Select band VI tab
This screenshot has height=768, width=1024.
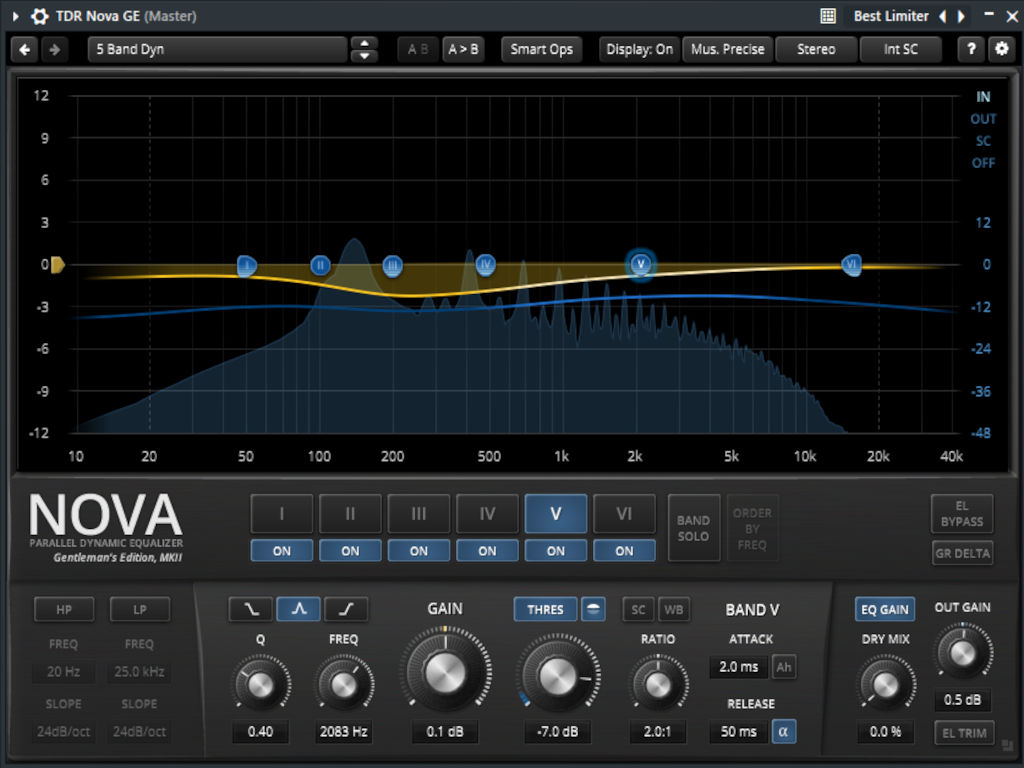[624, 514]
